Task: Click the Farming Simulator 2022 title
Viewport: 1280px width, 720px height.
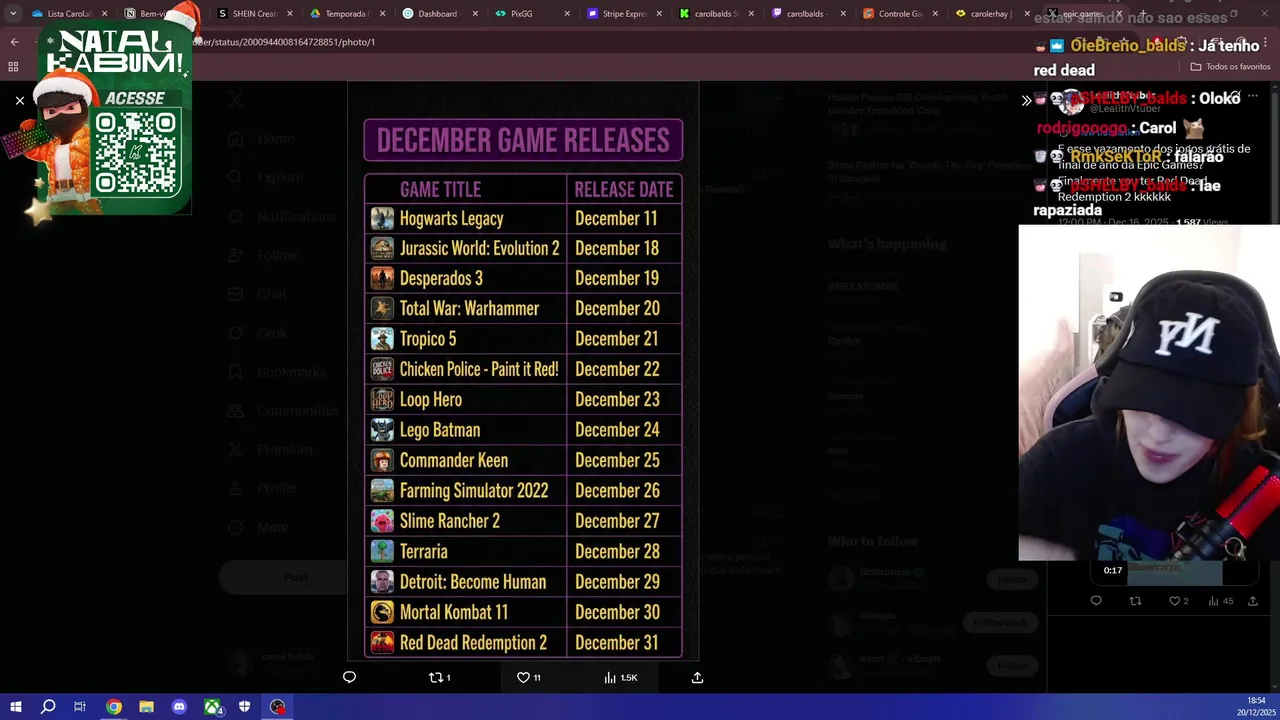Action: [x=474, y=491]
